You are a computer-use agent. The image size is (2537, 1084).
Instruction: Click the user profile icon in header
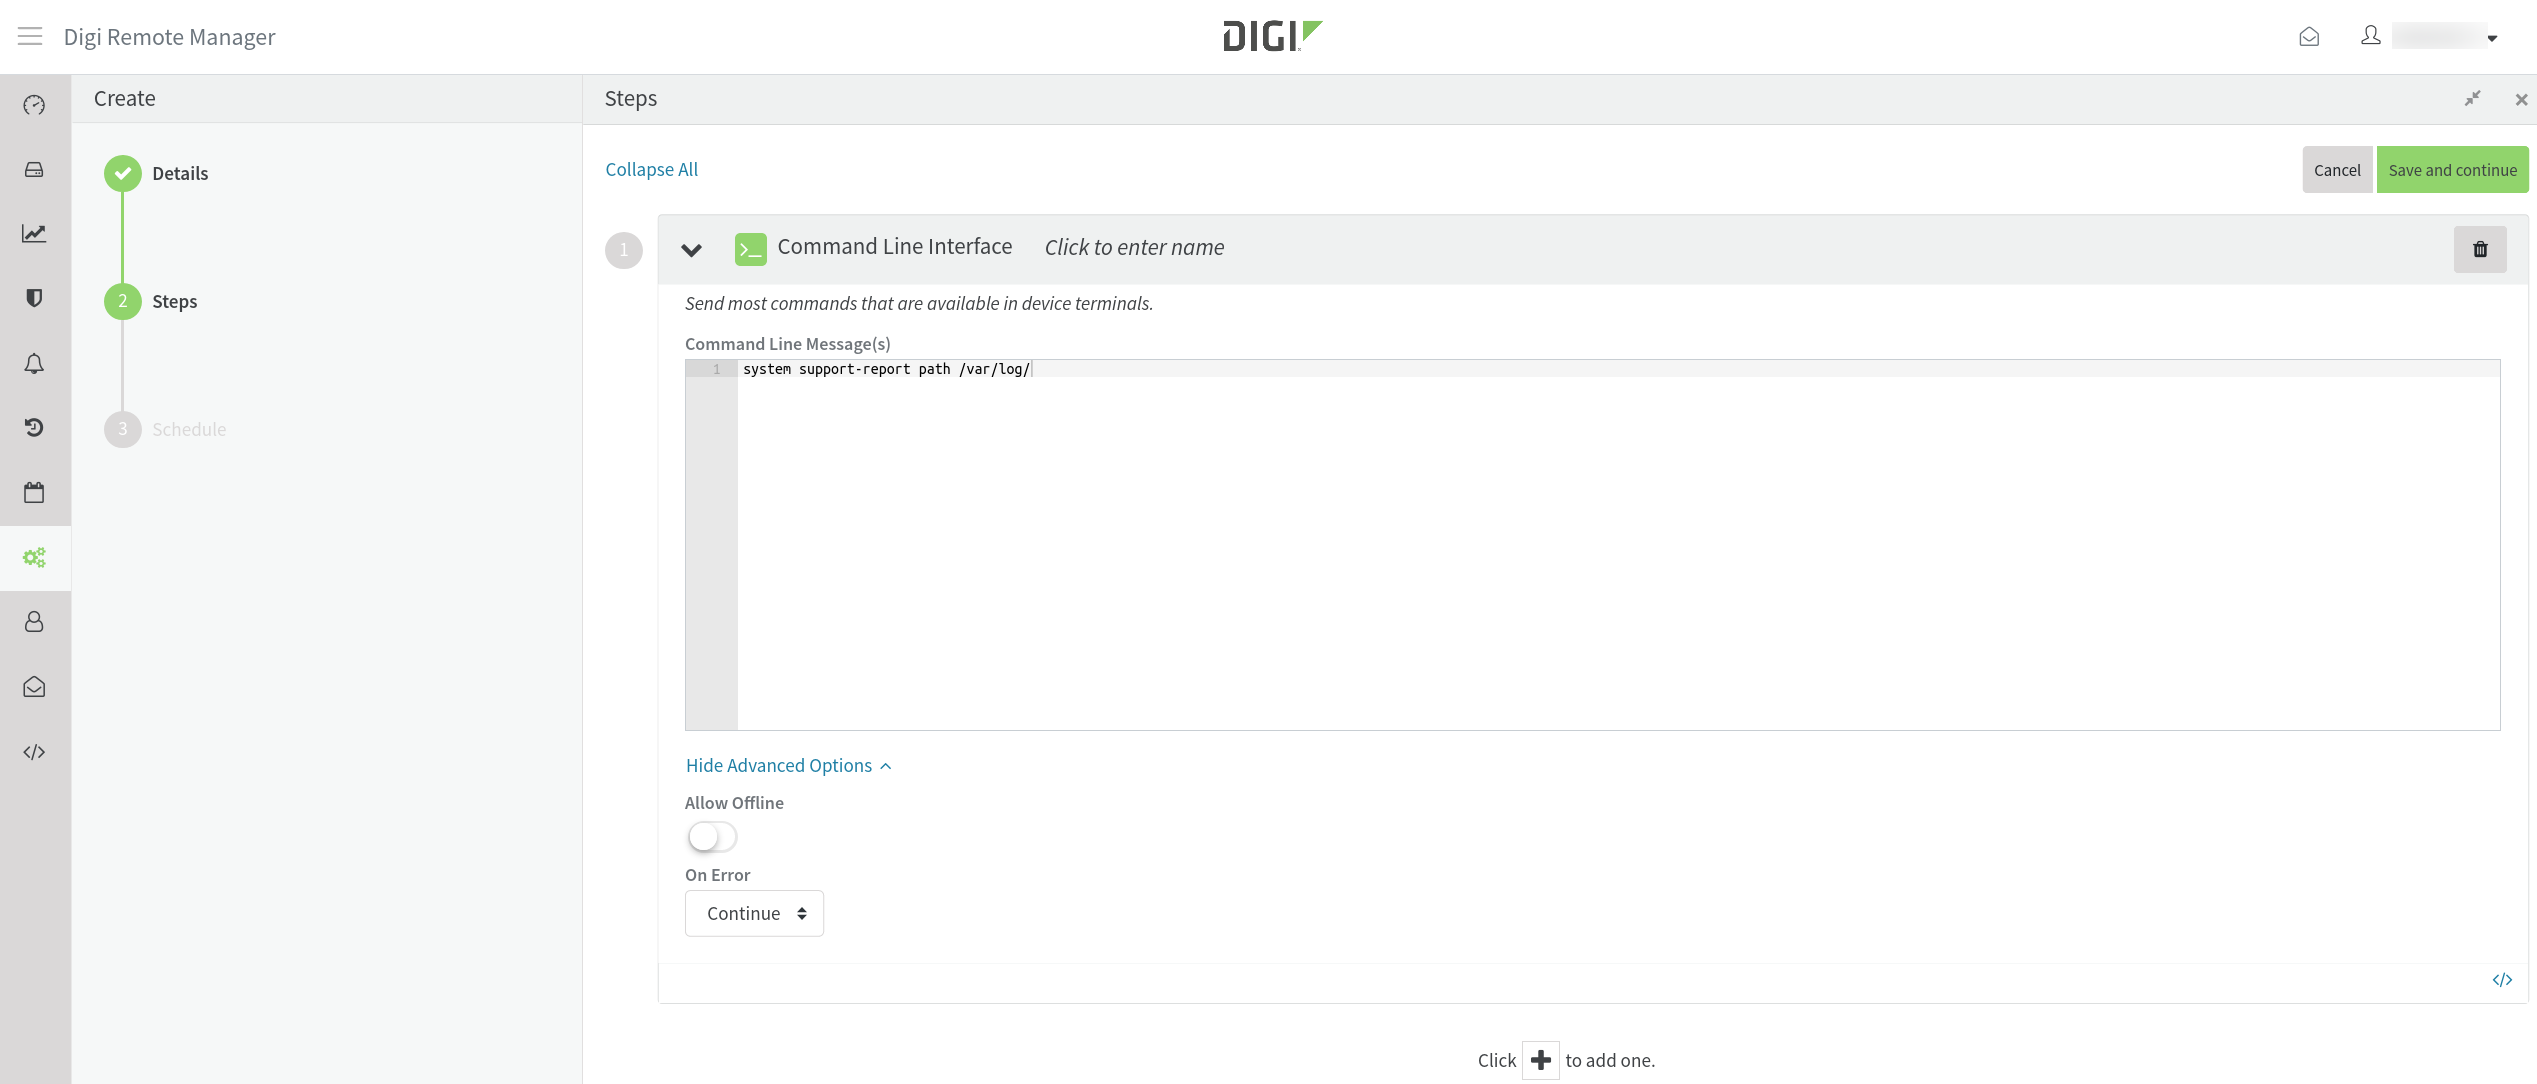tap(2370, 36)
